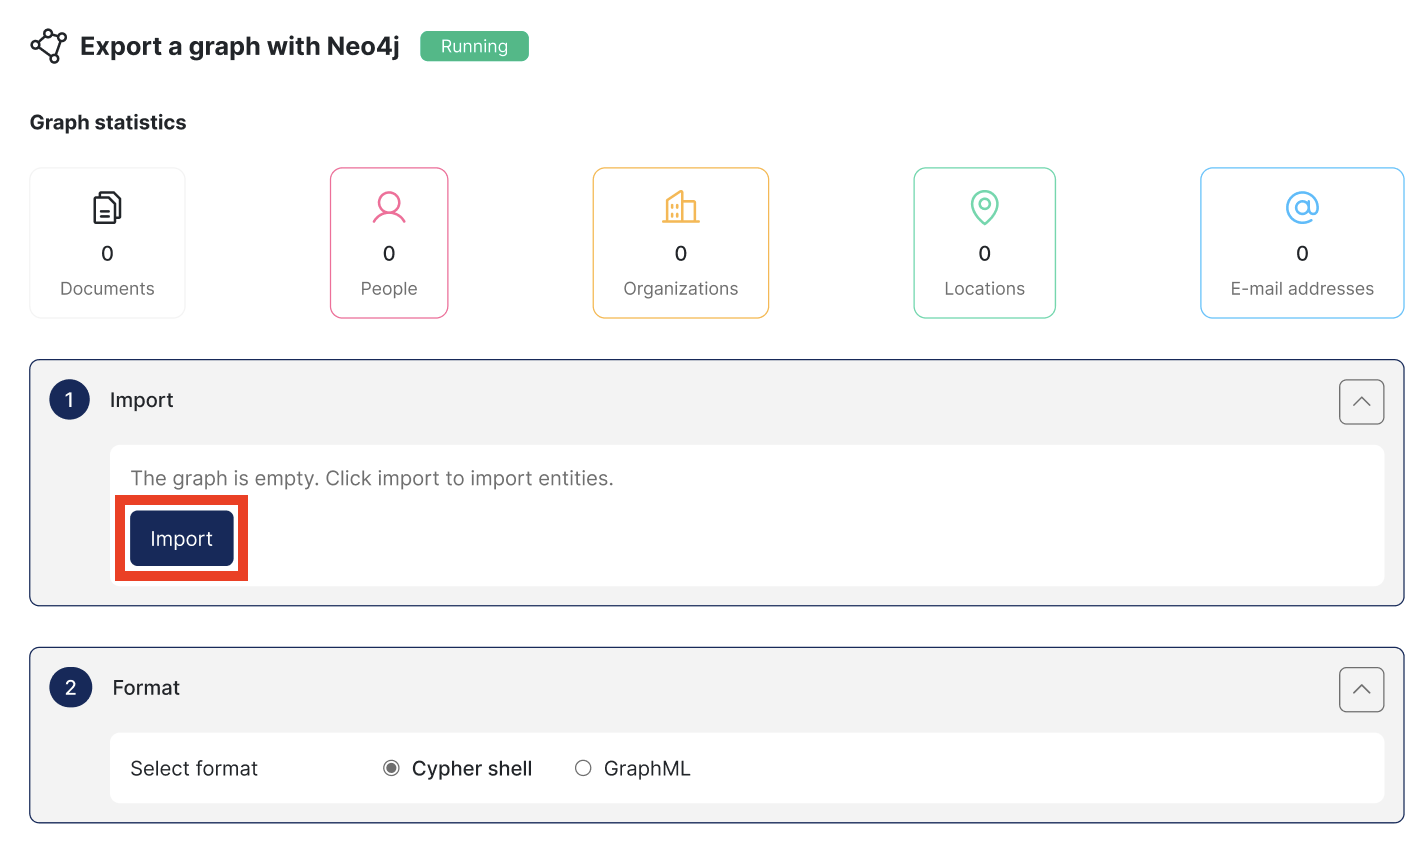
Task: Enable the GraphML export format option
Action: tap(583, 768)
